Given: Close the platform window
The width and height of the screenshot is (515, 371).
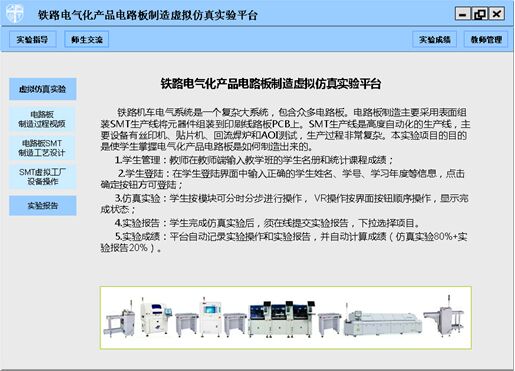Looking at the screenshot, I should coord(497,14).
